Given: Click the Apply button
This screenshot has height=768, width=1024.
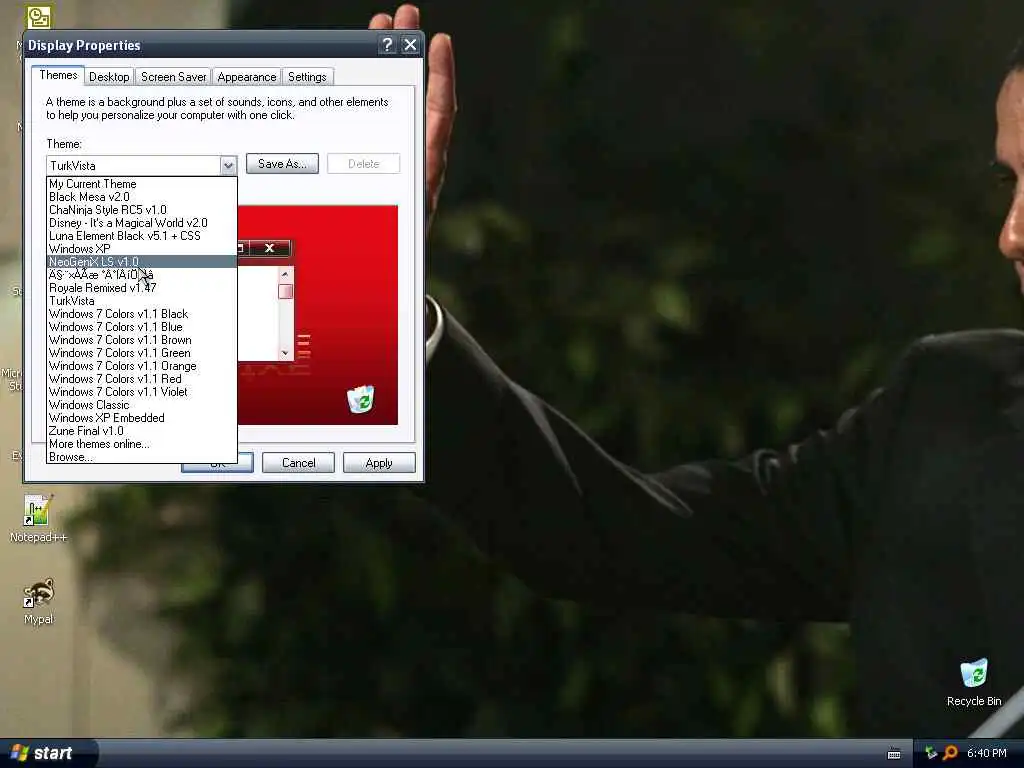Looking at the screenshot, I should [x=379, y=463].
